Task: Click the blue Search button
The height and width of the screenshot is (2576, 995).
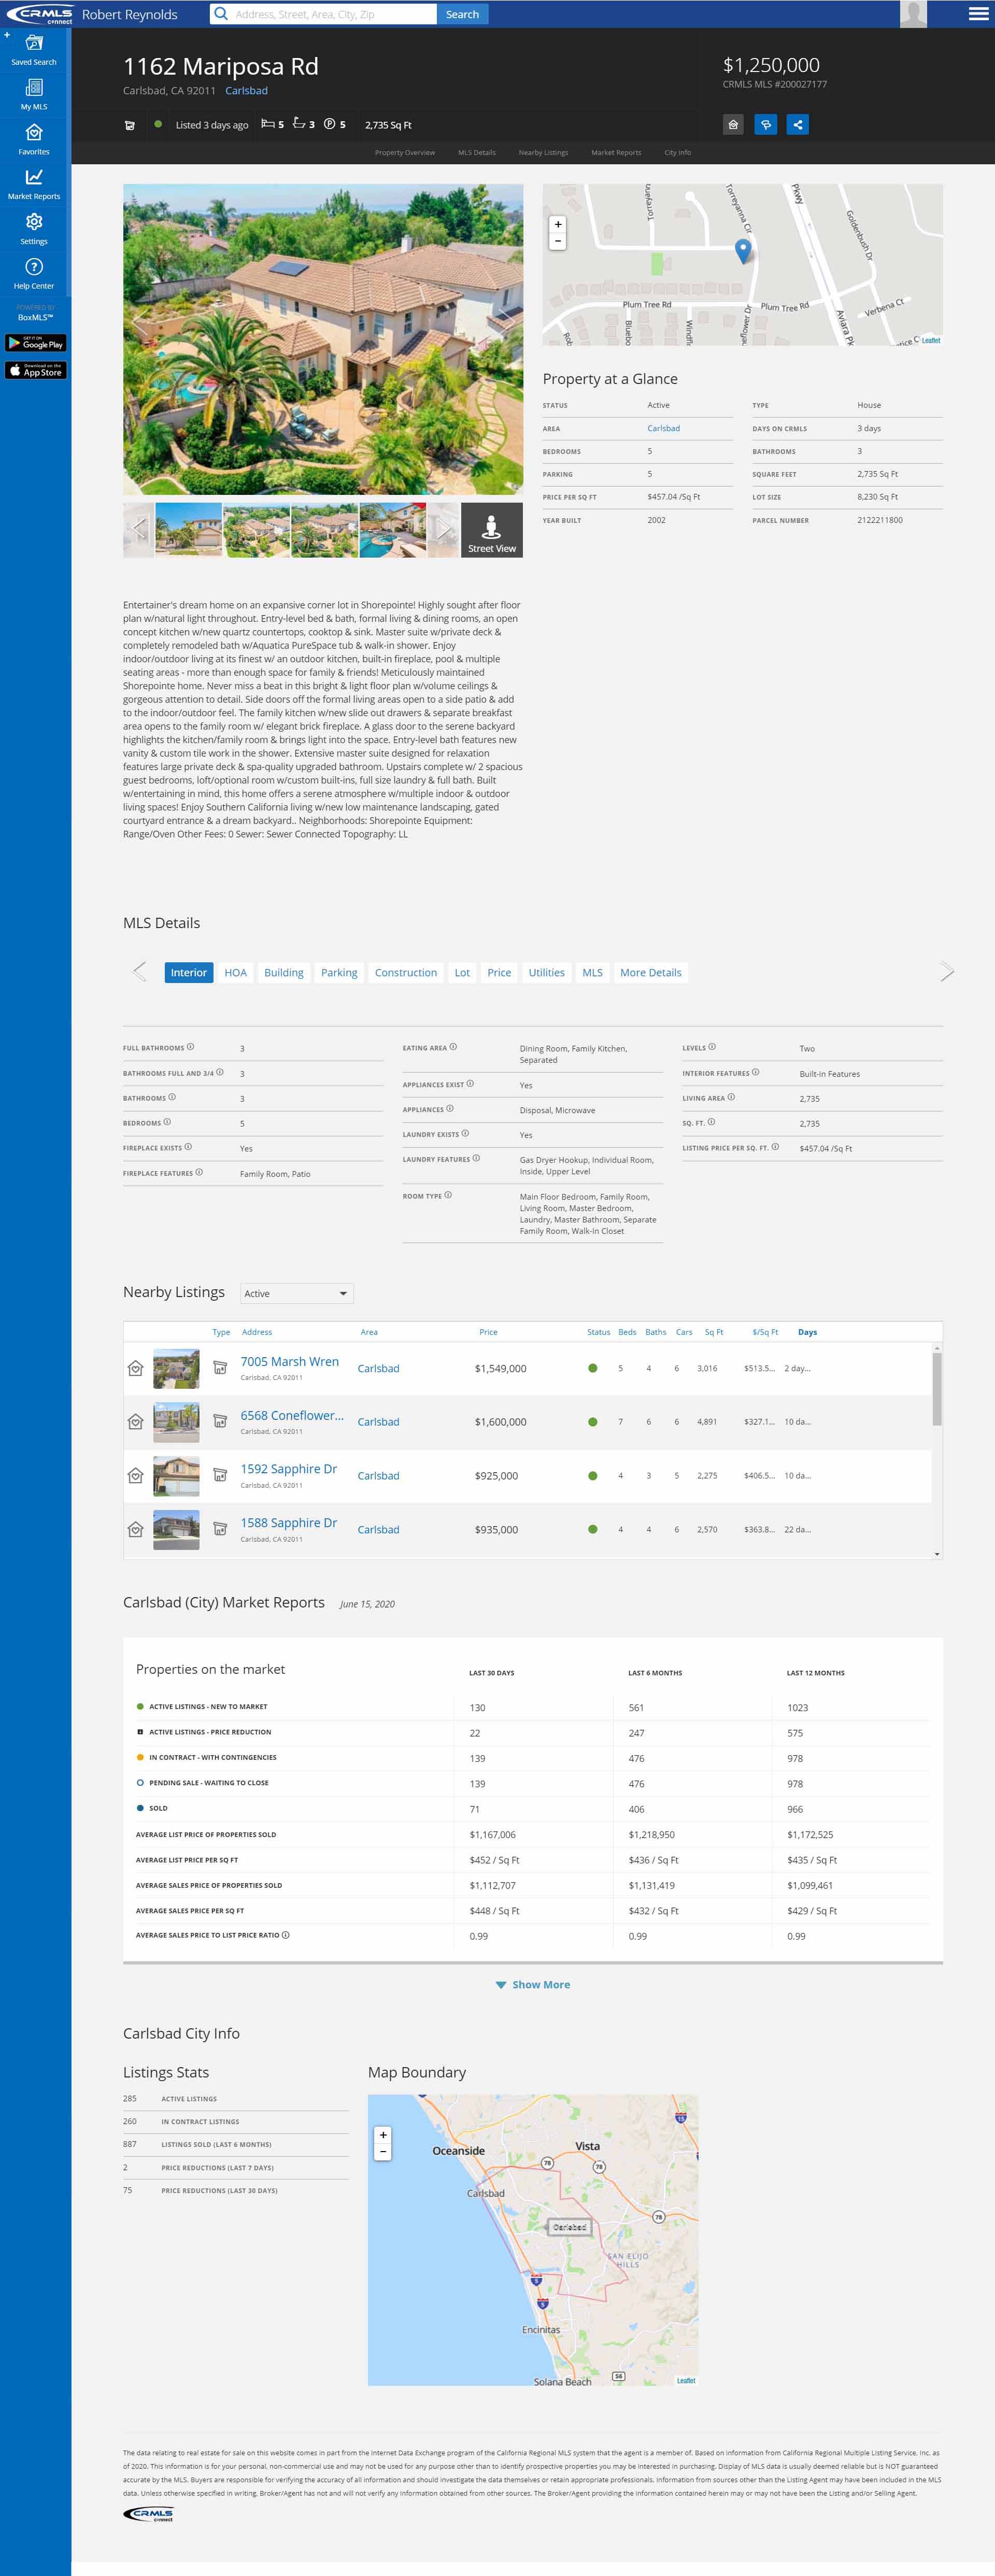Action: click(x=462, y=14)
